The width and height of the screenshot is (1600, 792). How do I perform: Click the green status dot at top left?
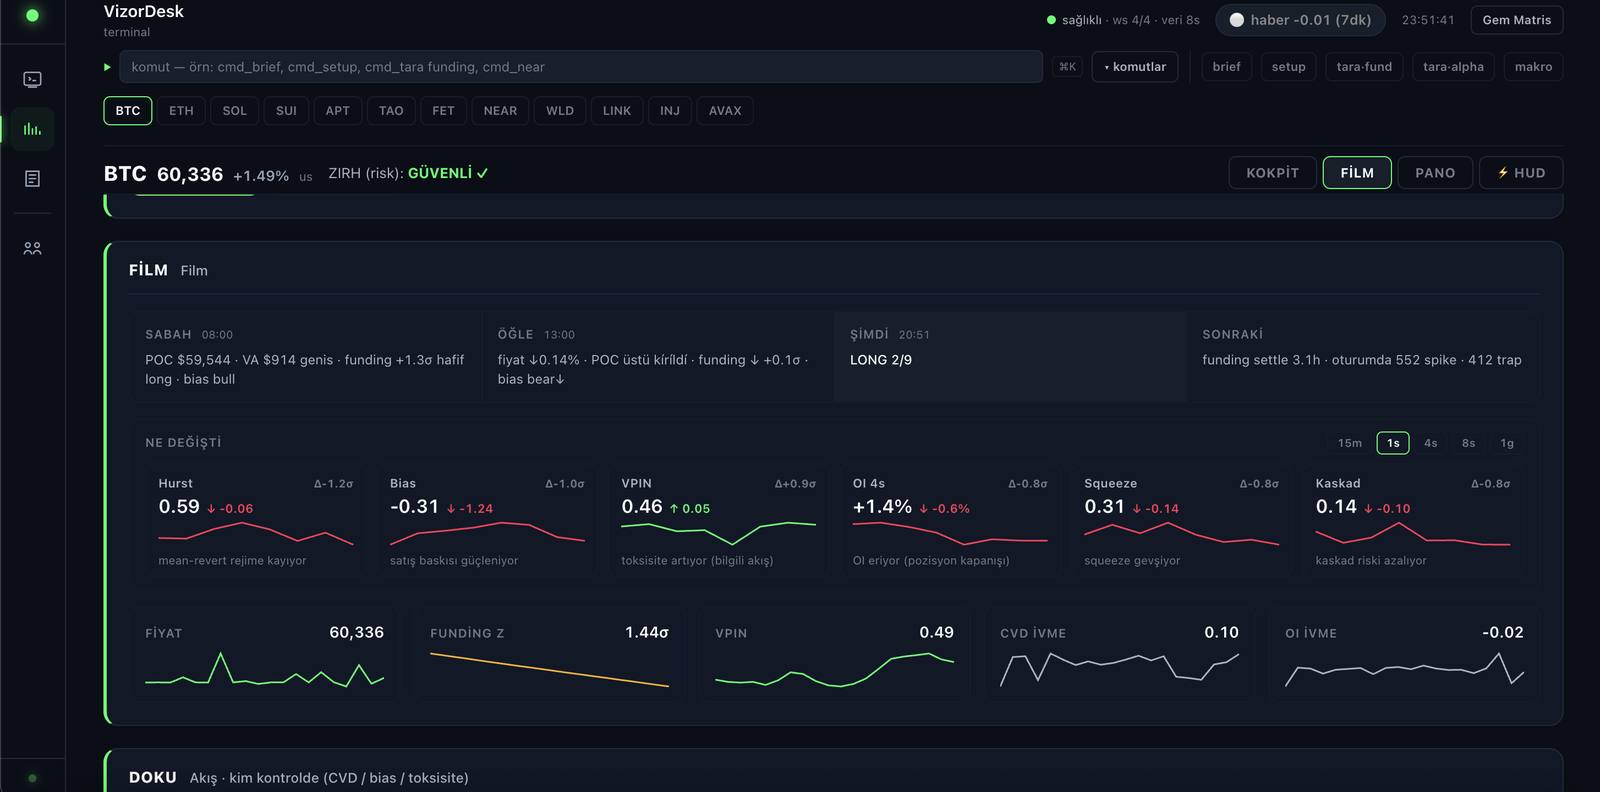(x=32, y=16)
